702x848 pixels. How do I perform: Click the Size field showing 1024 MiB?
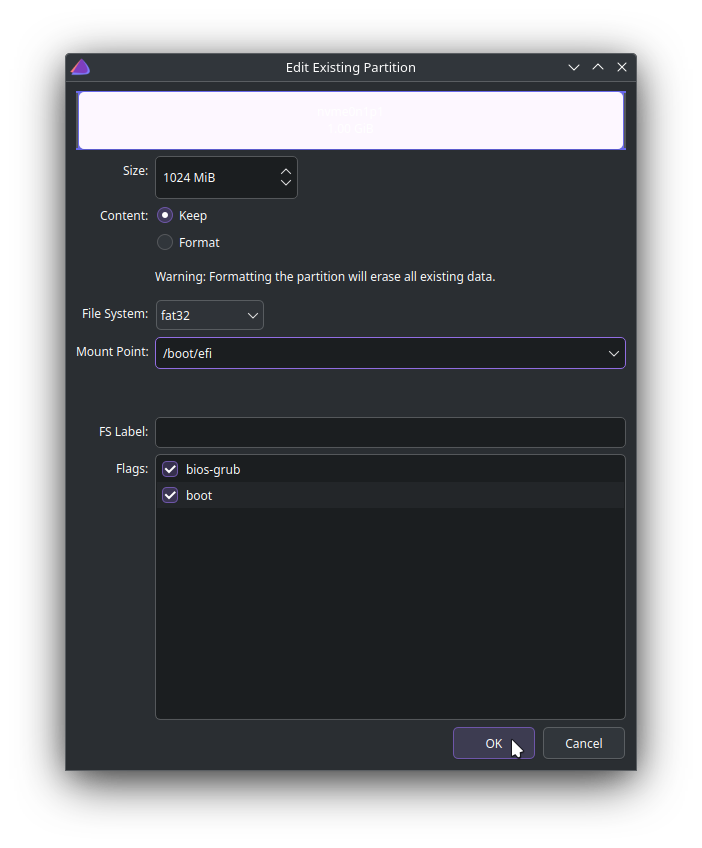[226, 177]
